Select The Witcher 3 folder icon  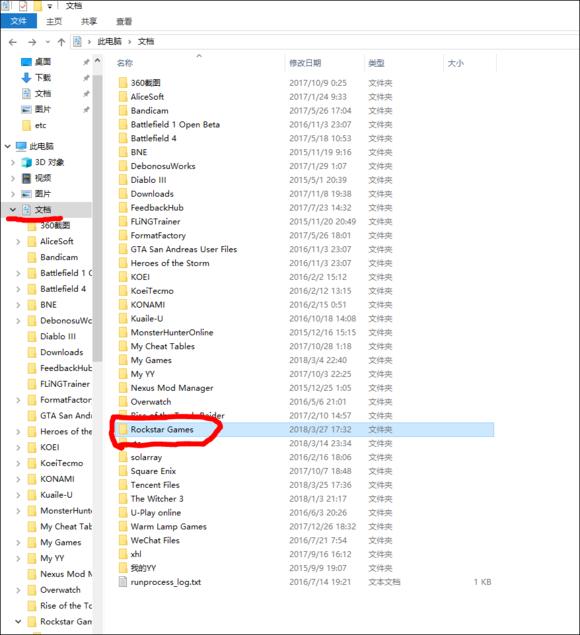[123, 499]
